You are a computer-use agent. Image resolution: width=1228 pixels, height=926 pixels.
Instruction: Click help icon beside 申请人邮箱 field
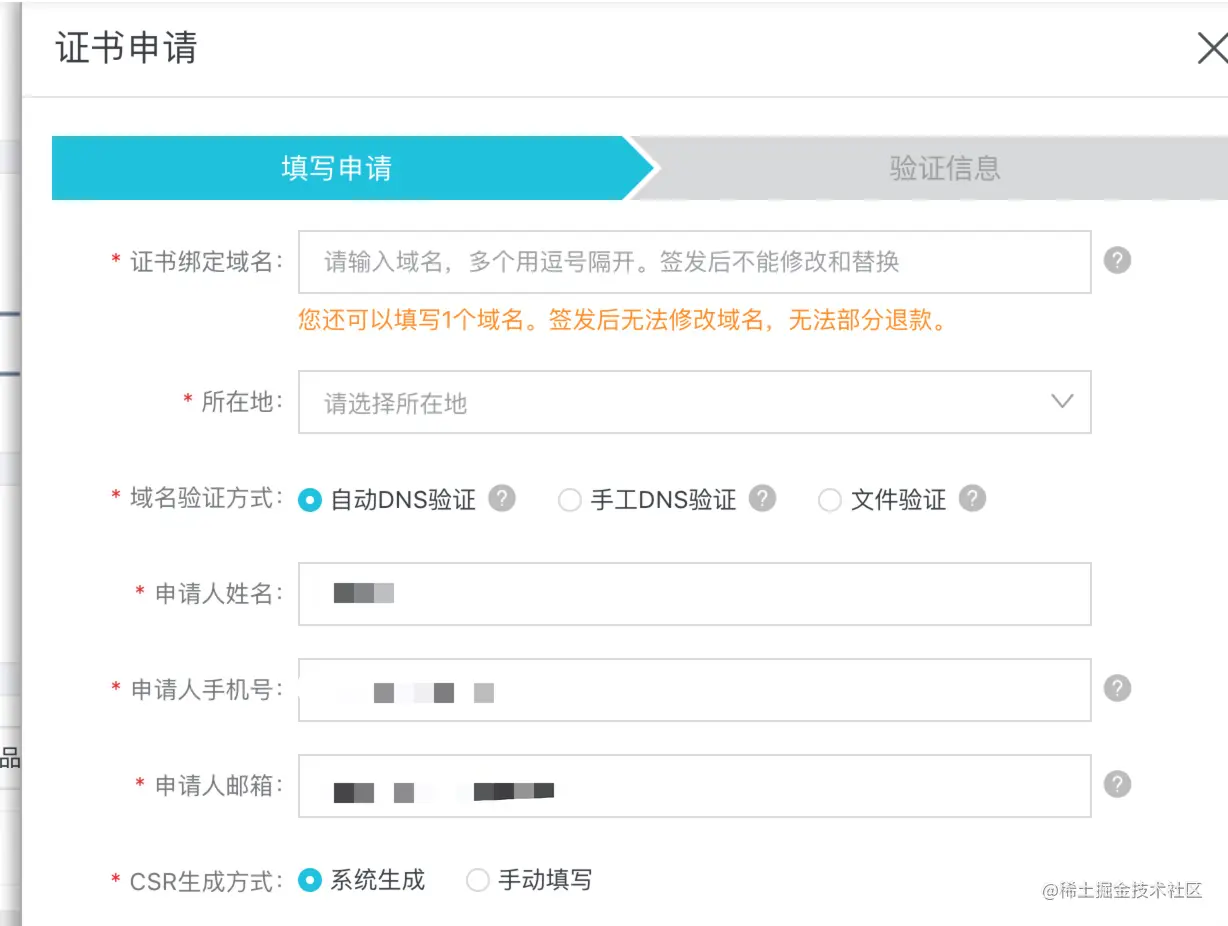pos(1117,784)
